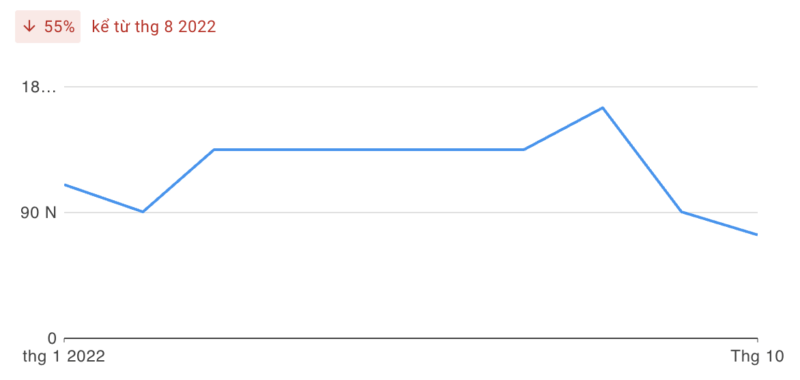Screen dimensions: 800x380
Task: Click the rising segment leading up to the peak
Action: click(563, 129)
